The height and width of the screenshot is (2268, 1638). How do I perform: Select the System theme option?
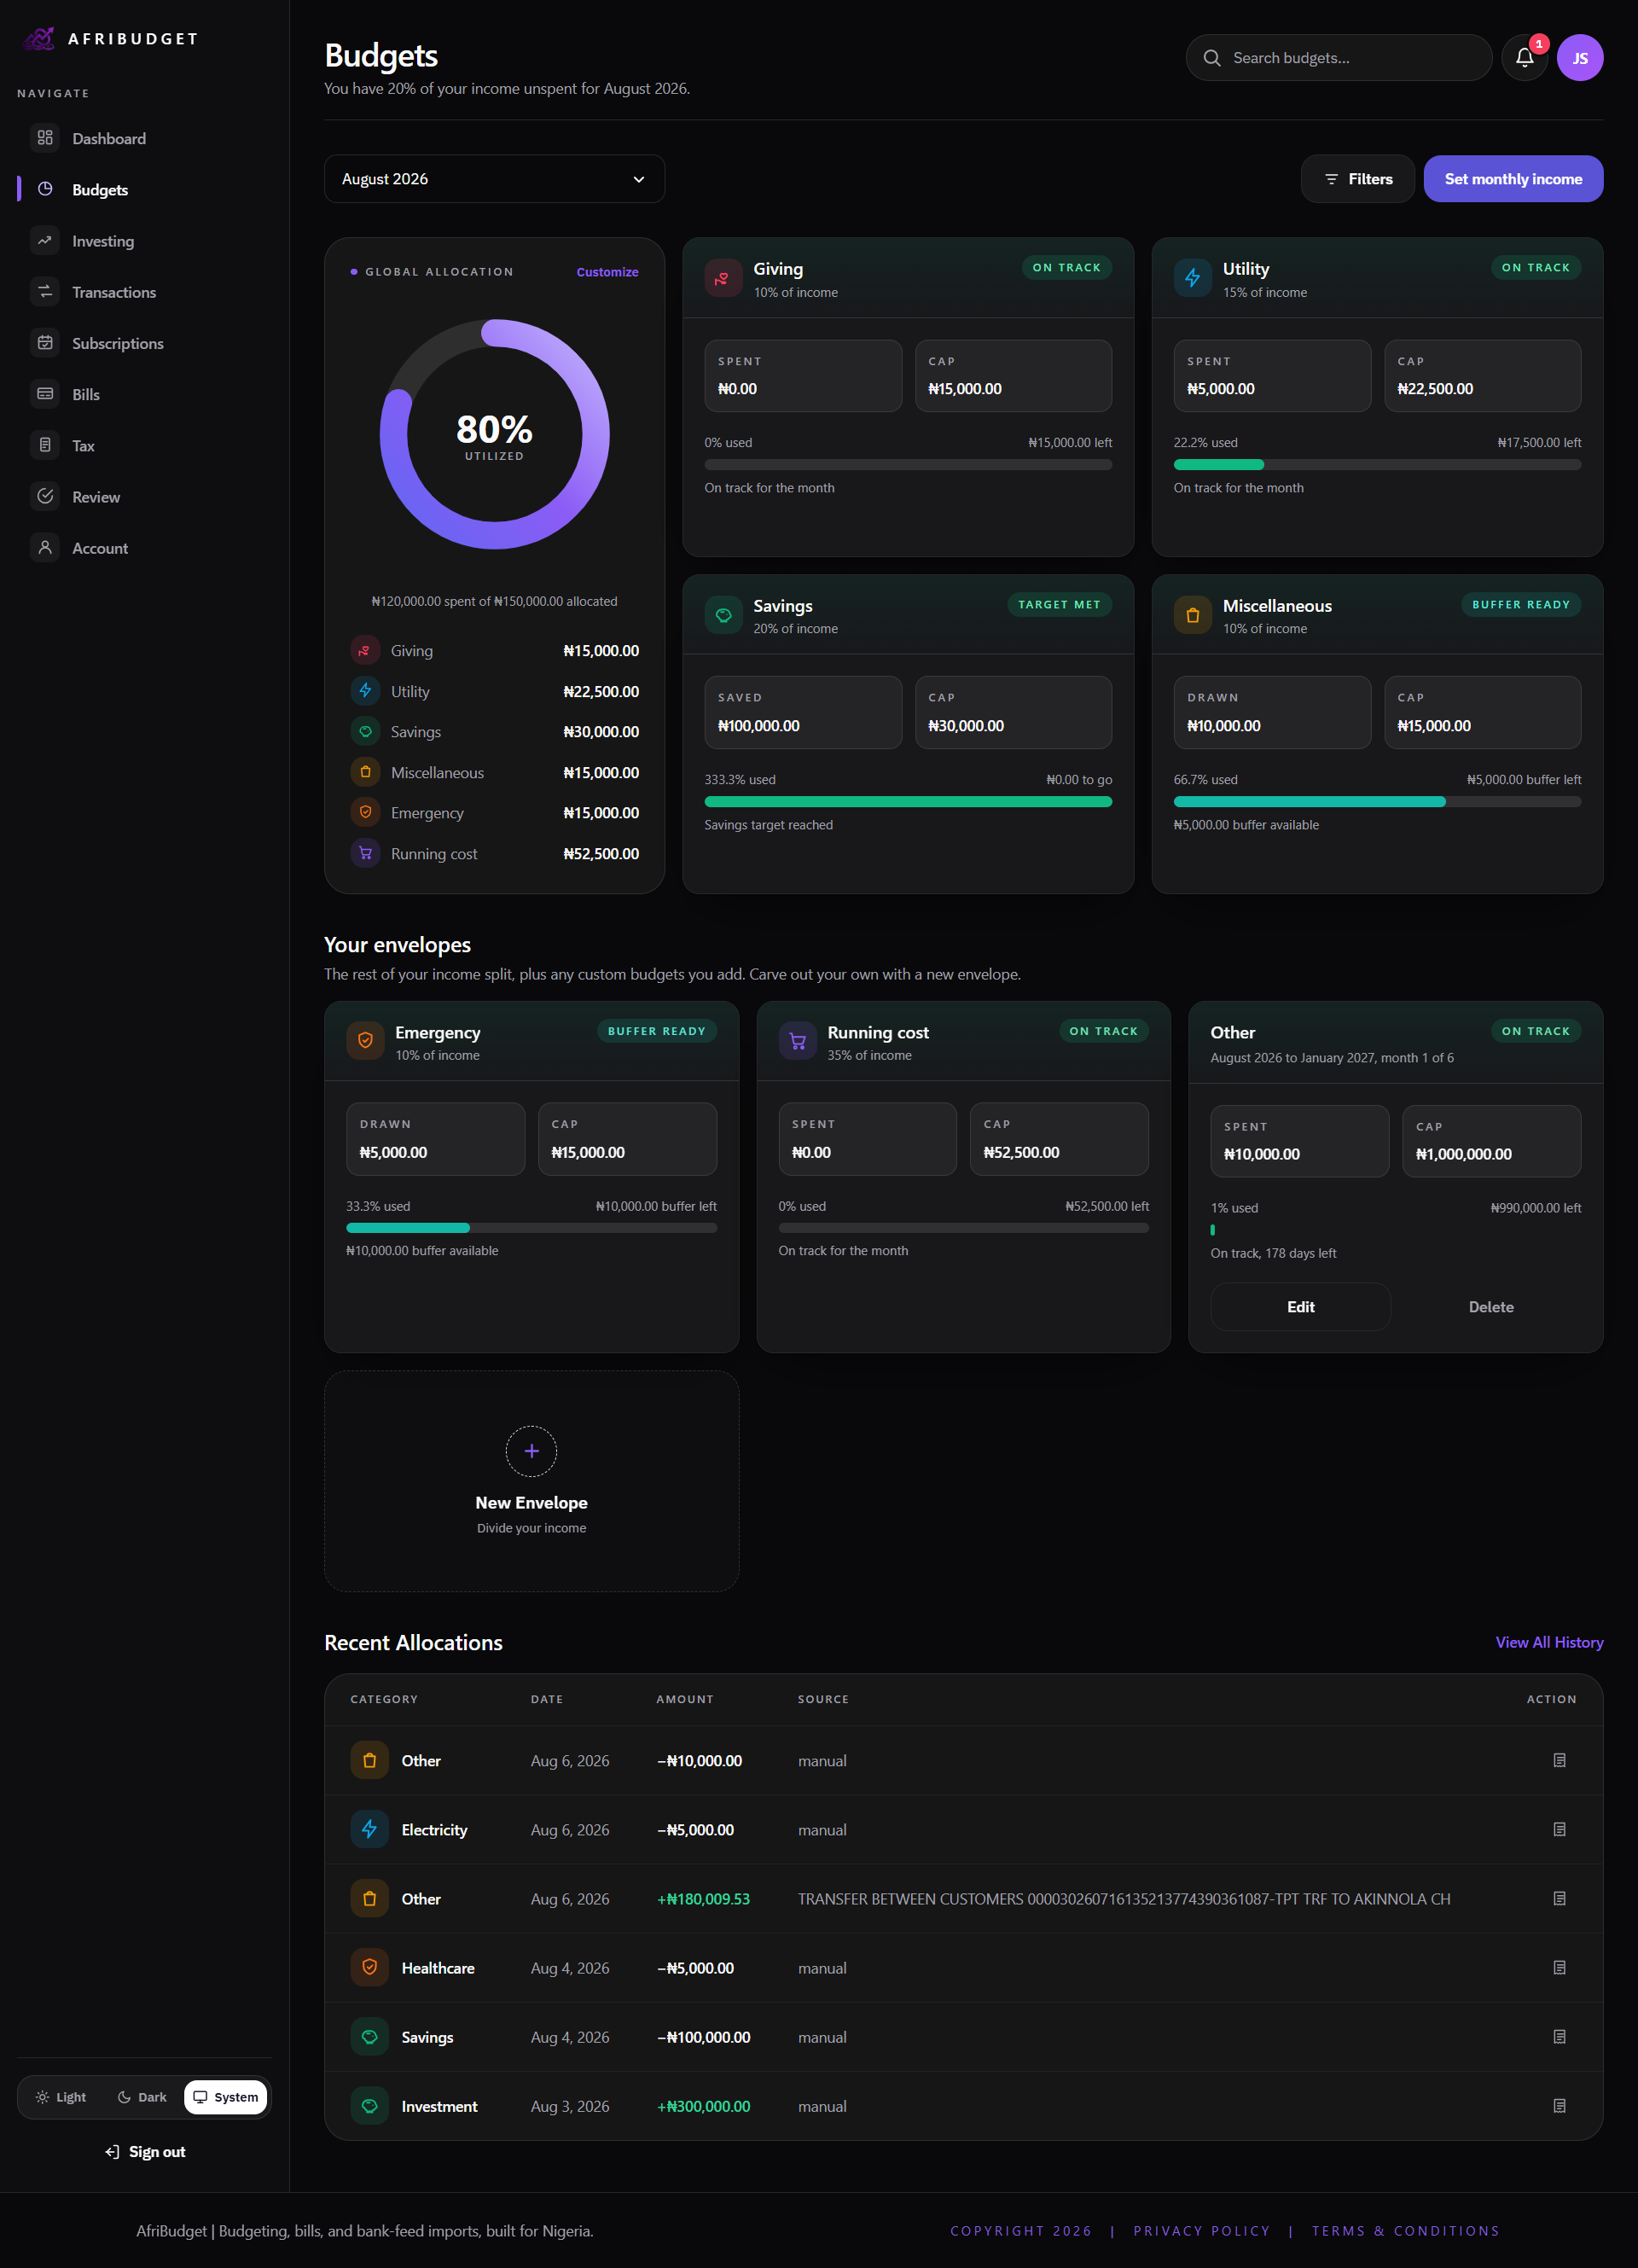[x=226, y=2097]
